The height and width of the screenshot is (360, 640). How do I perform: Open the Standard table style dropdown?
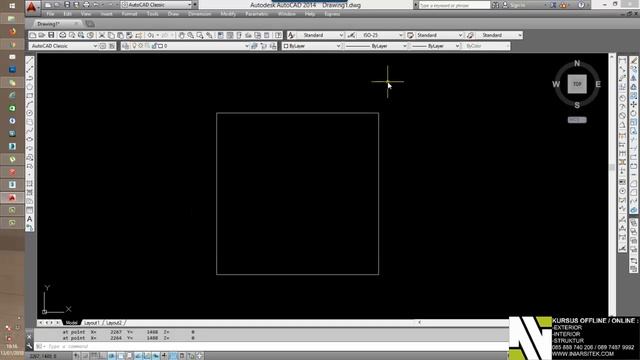tap(439, 36)
